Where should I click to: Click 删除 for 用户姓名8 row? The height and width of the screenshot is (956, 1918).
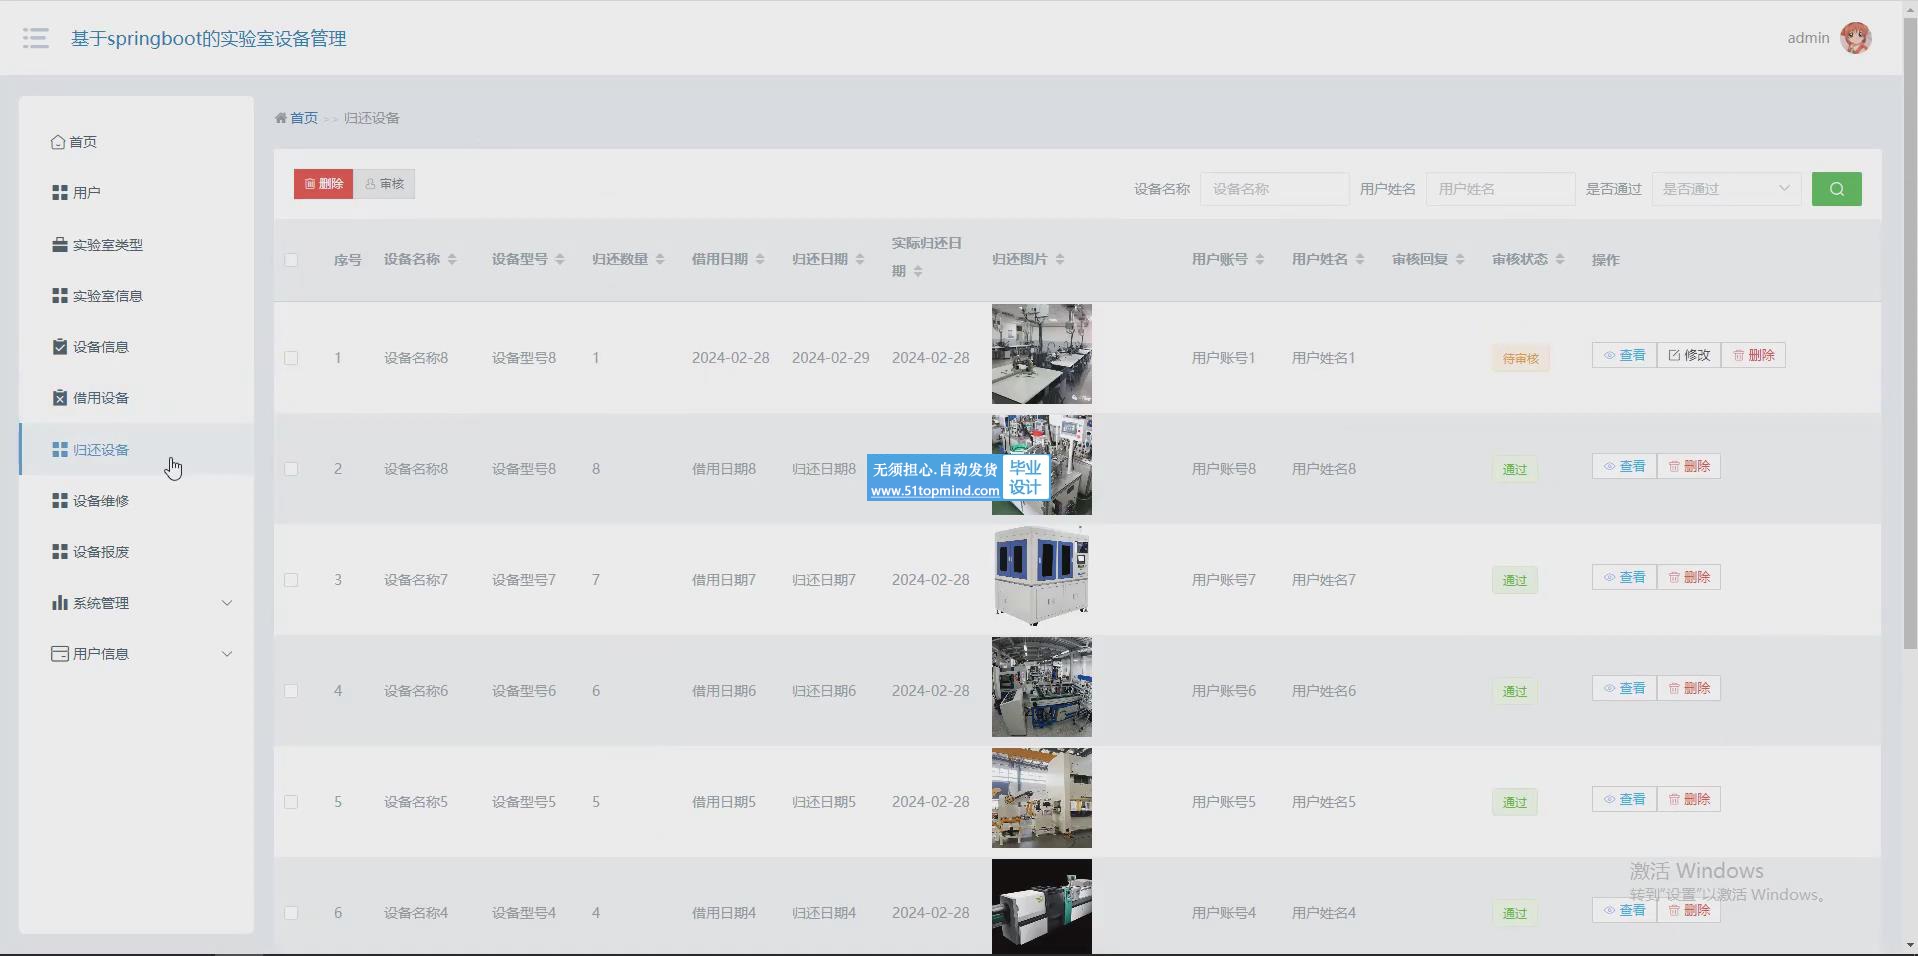[1689, 466]
